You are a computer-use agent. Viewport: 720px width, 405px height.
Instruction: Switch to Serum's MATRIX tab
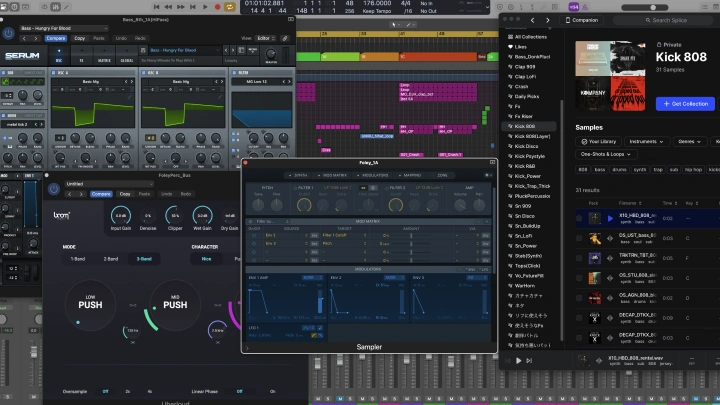click(104, 56)
